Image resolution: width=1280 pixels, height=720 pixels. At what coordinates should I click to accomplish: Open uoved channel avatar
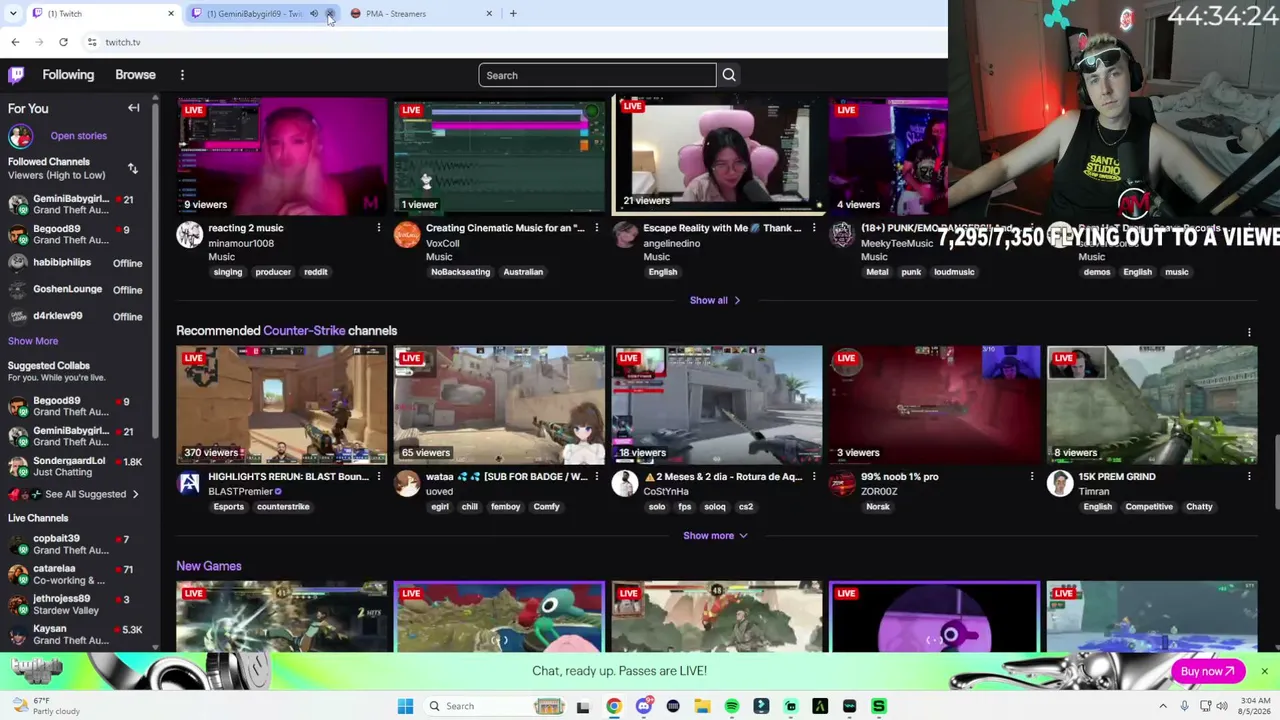(407, 484)
